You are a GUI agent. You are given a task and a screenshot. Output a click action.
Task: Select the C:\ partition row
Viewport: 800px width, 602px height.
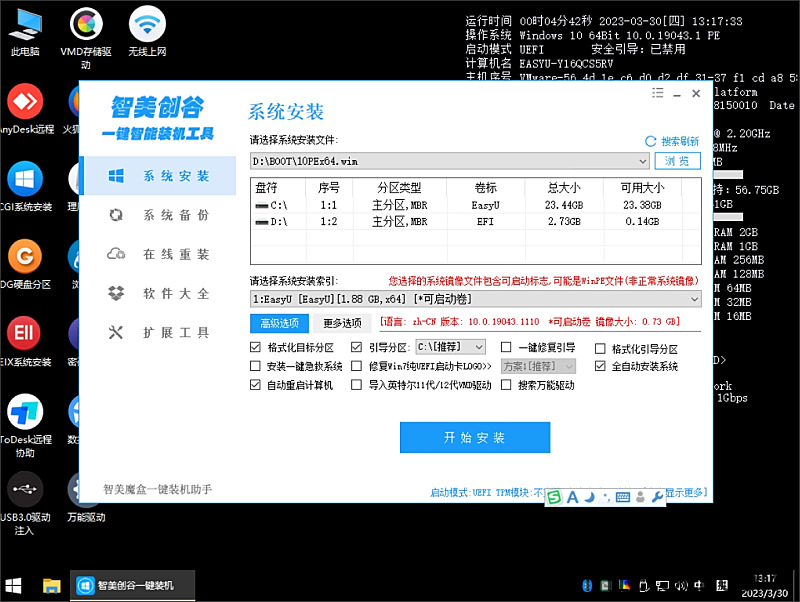click(x=474, y=205)
